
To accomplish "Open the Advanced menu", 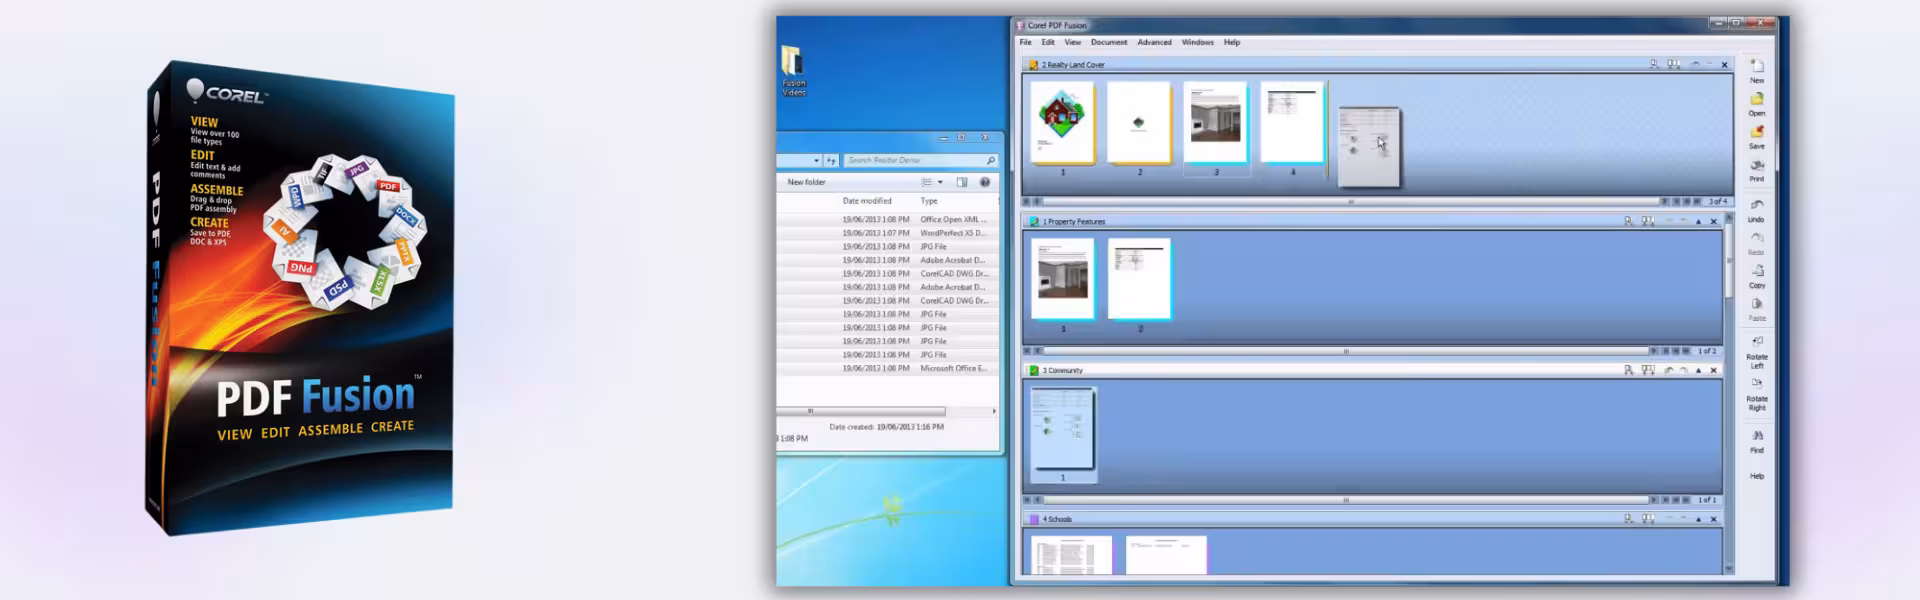I will [x=1154, y=42].
